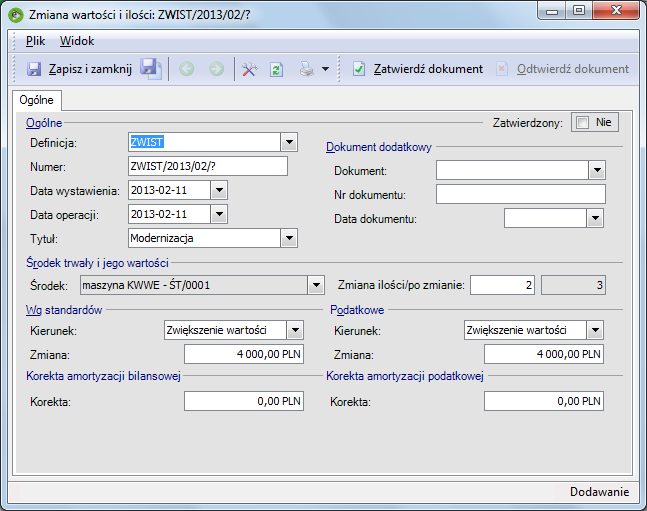Image resolution: width=647 pixels, height=511 pixels.
Task: Click the Zapisz i zamknij button label
Action: pos(90,69)
